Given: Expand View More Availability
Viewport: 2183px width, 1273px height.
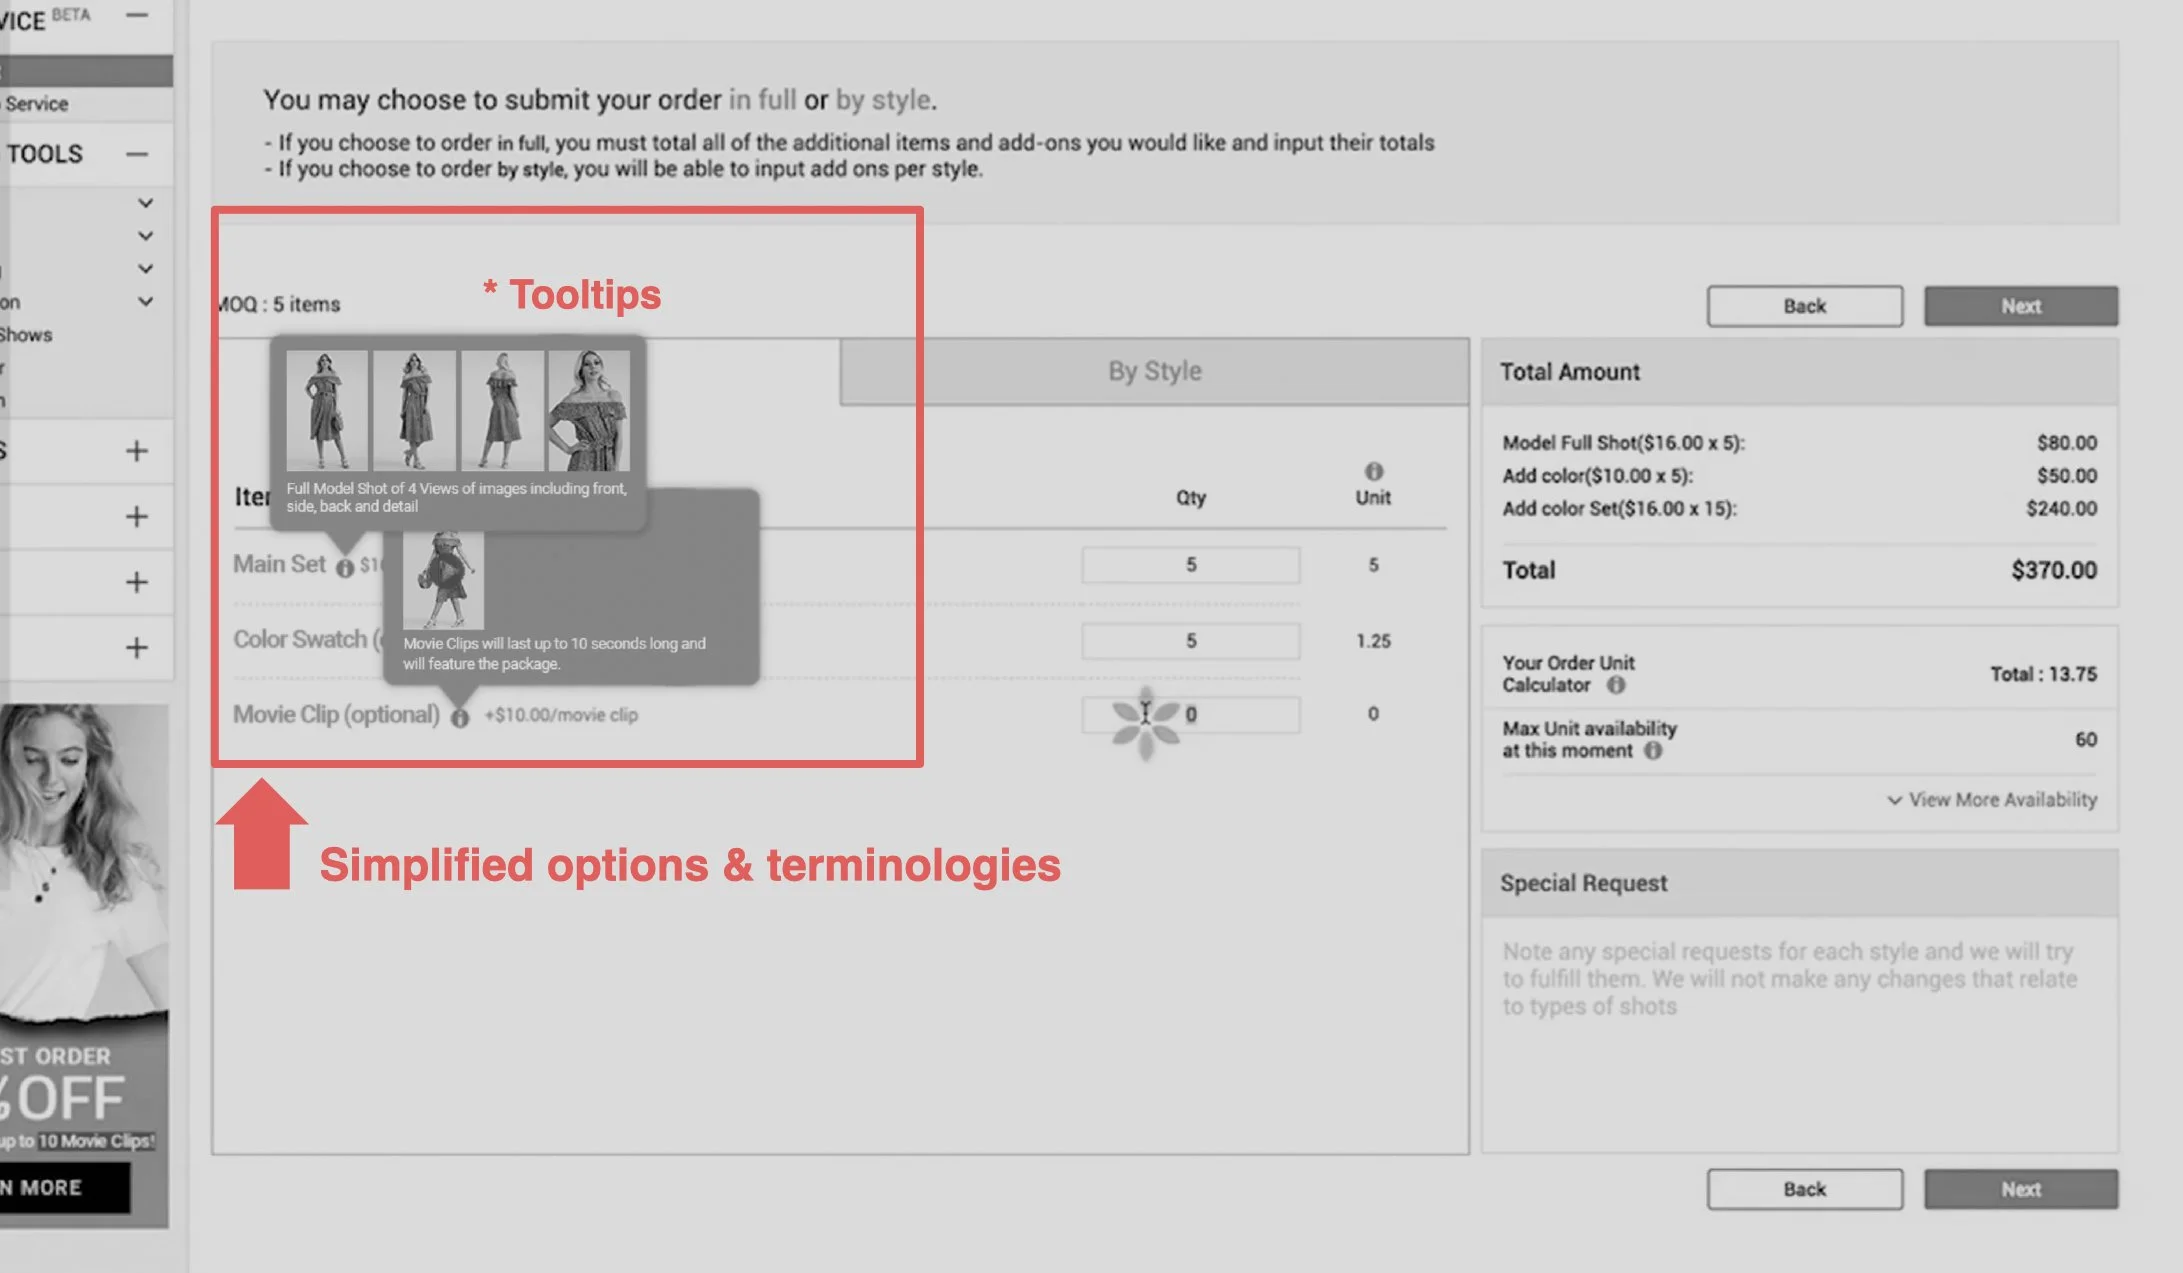Looking at the screenshot, I should 1991,800.
